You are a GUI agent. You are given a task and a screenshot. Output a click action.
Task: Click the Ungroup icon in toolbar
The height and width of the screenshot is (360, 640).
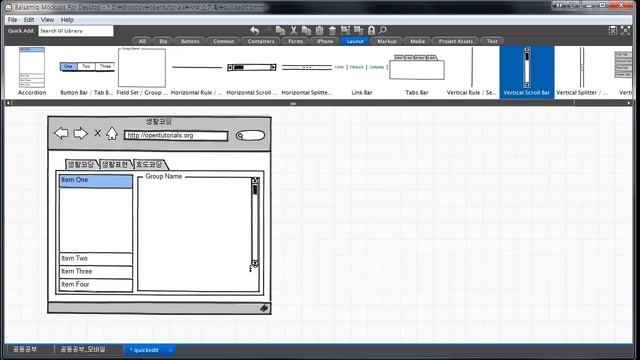358,30
